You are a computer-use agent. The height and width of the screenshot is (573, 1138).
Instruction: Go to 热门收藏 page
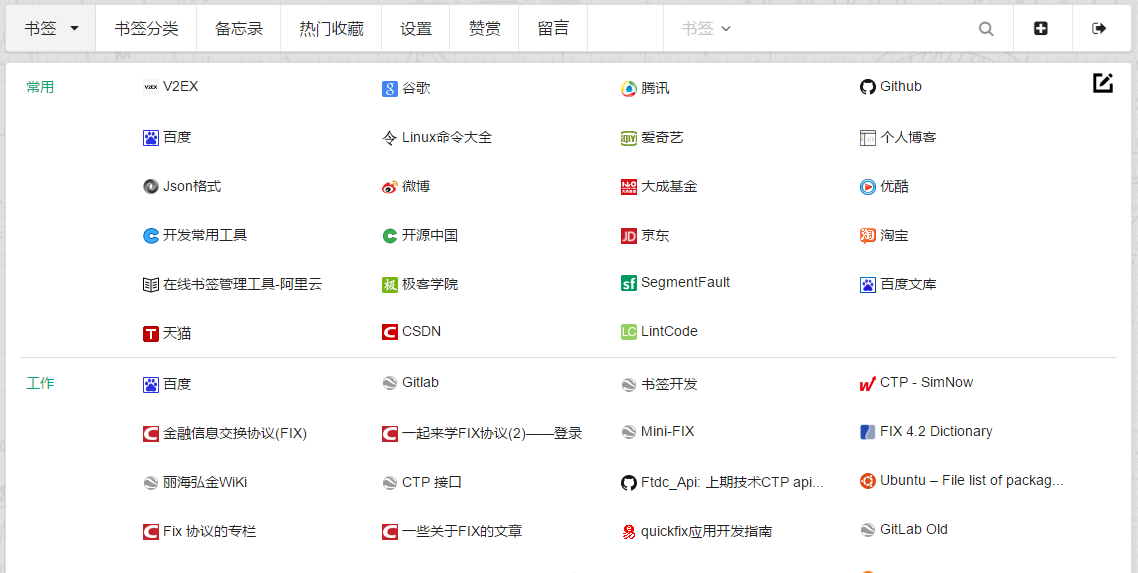coord(331,29)
